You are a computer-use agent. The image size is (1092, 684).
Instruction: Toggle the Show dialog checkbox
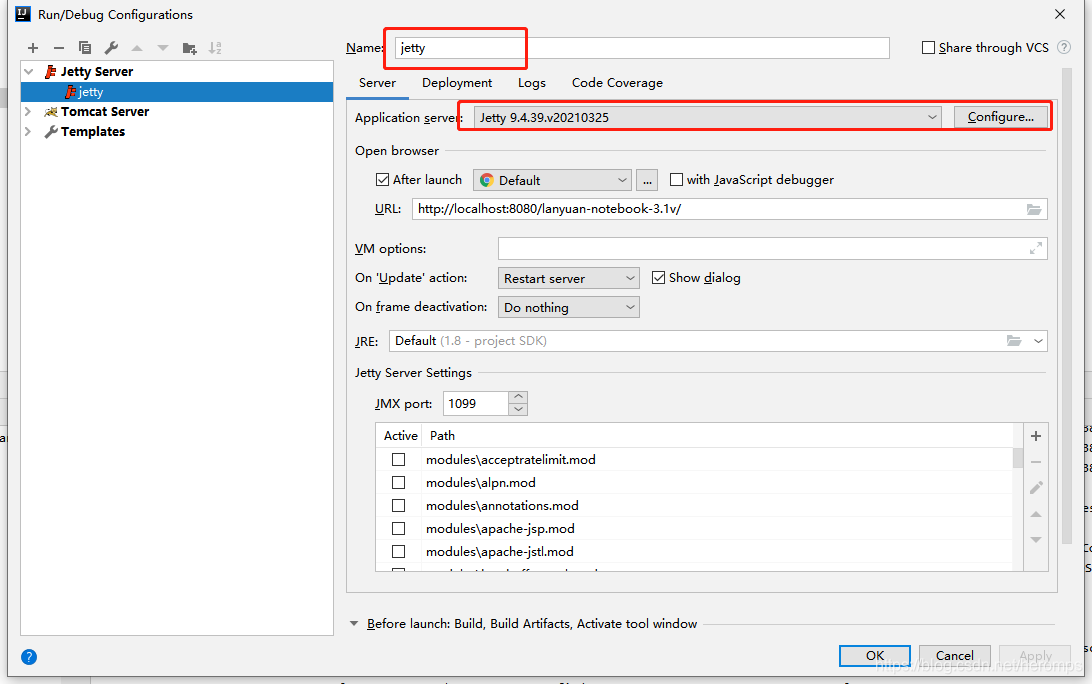point(658,278)
